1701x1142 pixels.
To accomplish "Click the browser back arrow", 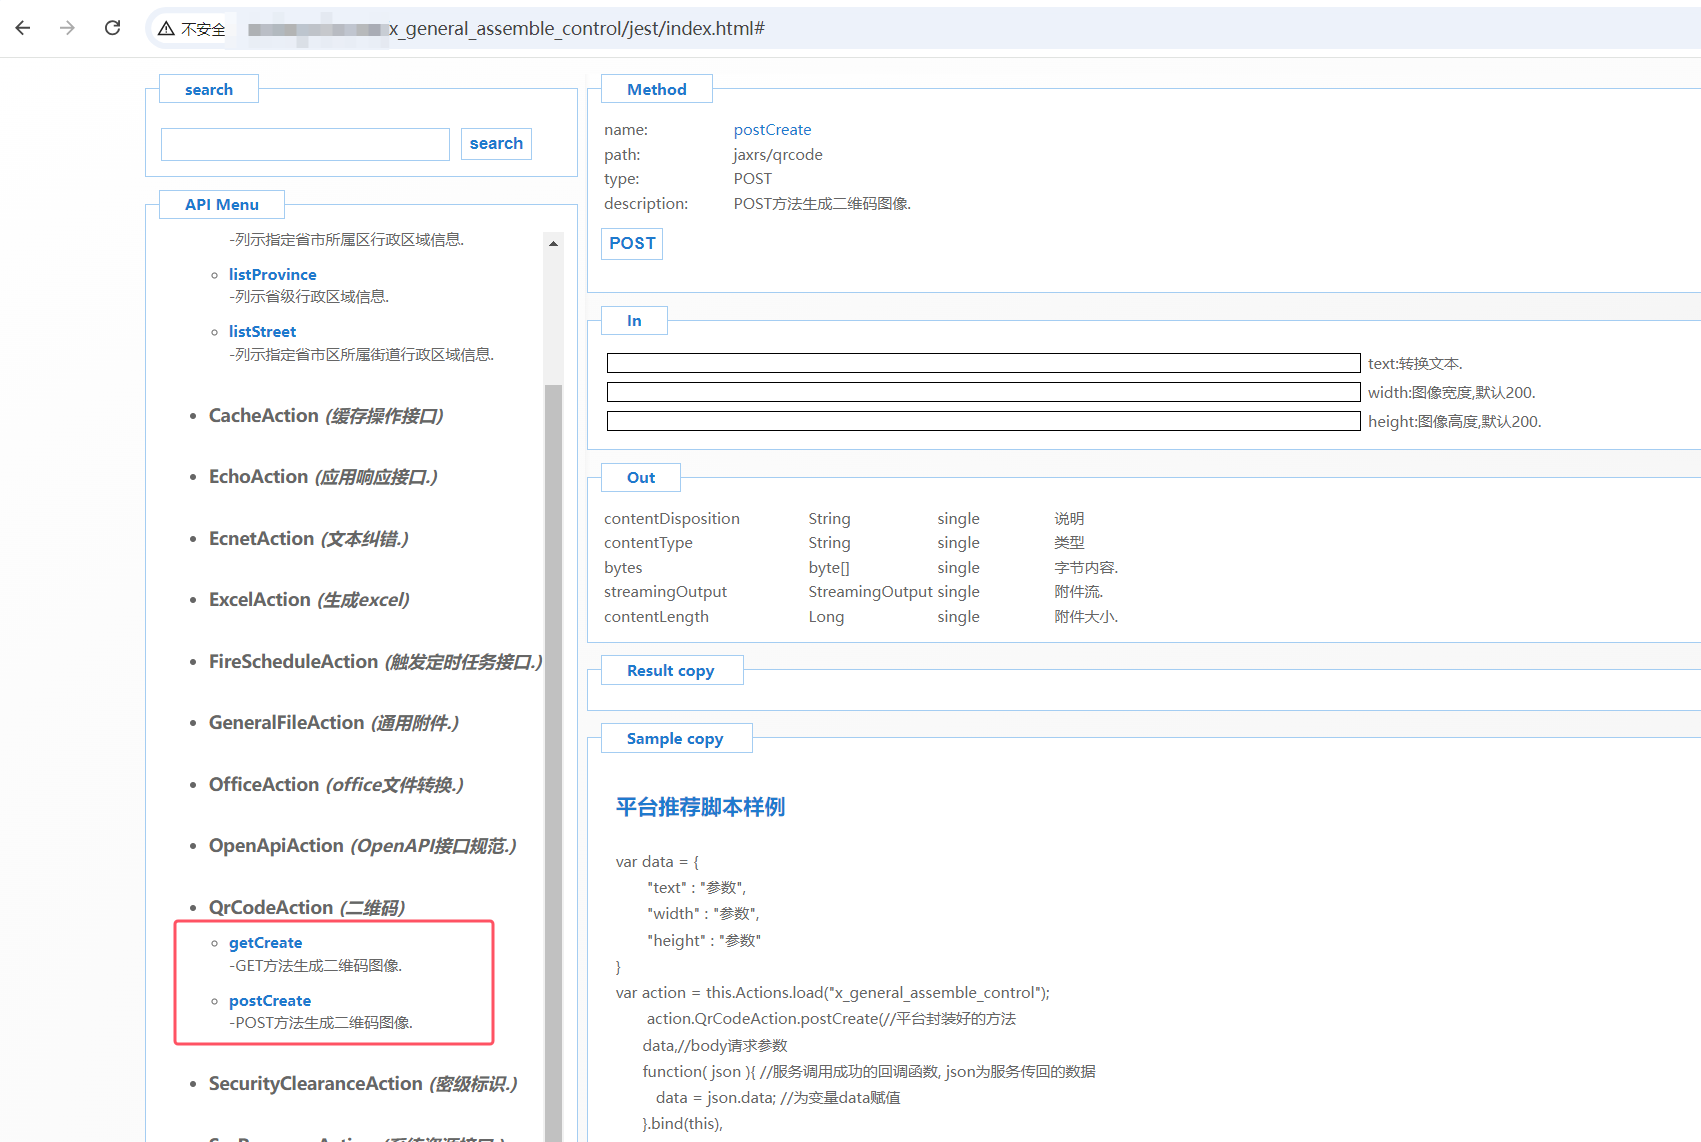I will pos(23,28).
